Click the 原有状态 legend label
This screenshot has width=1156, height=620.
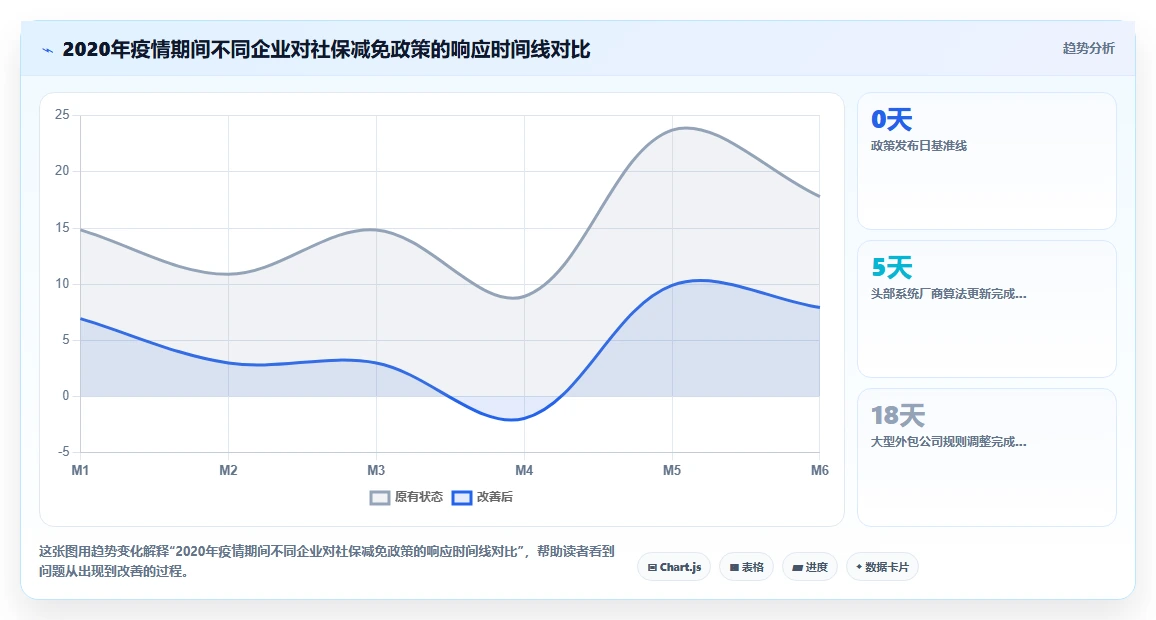point(419,497)
